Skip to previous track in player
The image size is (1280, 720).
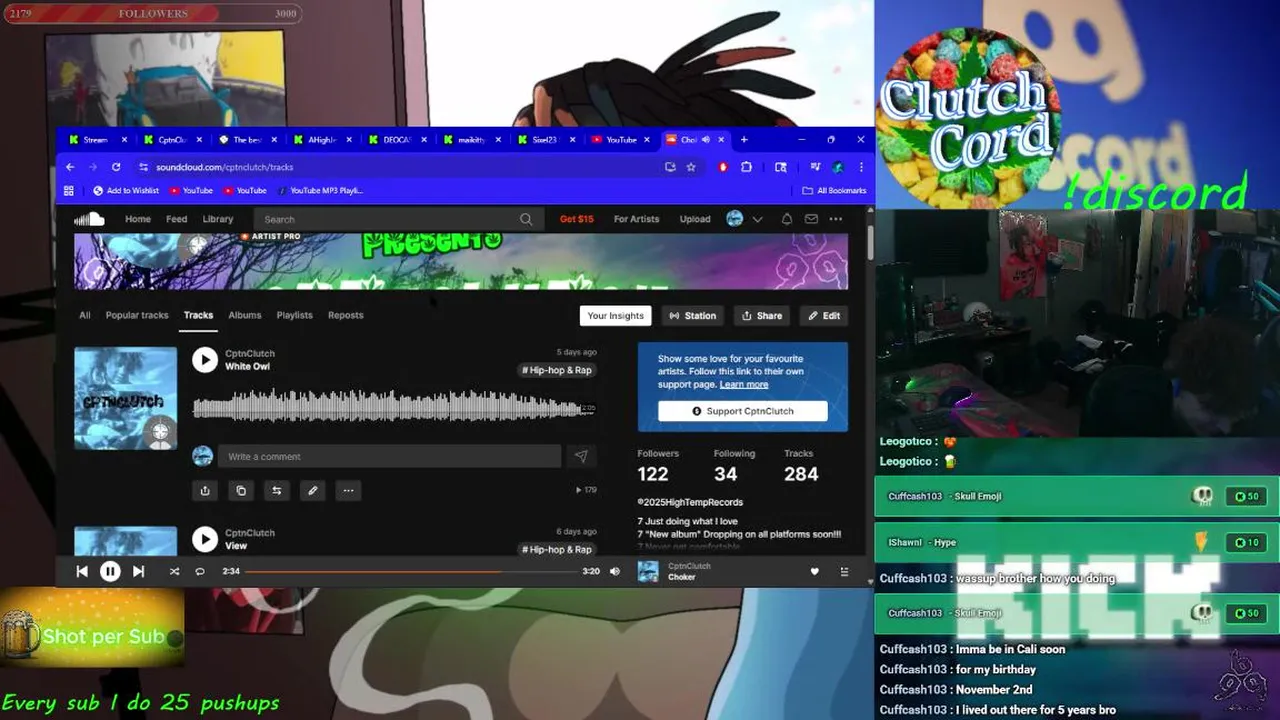(x=82, y=571)
